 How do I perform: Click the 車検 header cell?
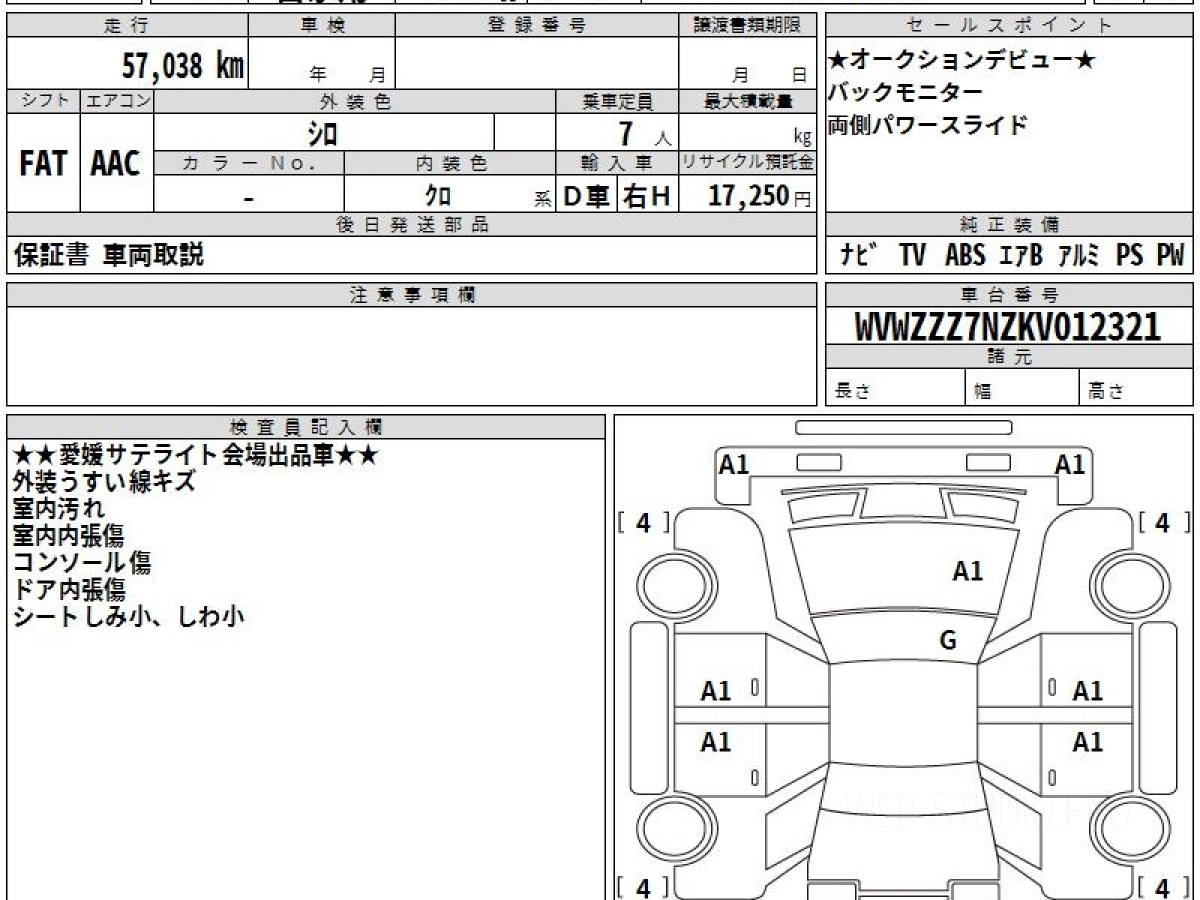(321, 26)
